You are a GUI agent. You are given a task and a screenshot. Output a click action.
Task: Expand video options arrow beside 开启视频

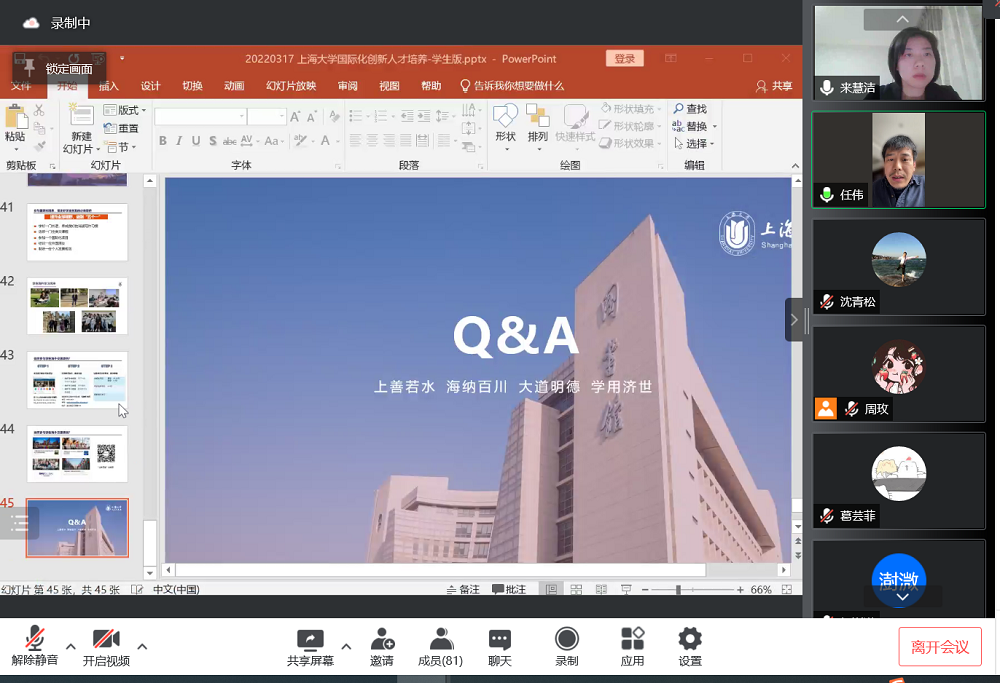pyautogui.click(x=142, y=647)
